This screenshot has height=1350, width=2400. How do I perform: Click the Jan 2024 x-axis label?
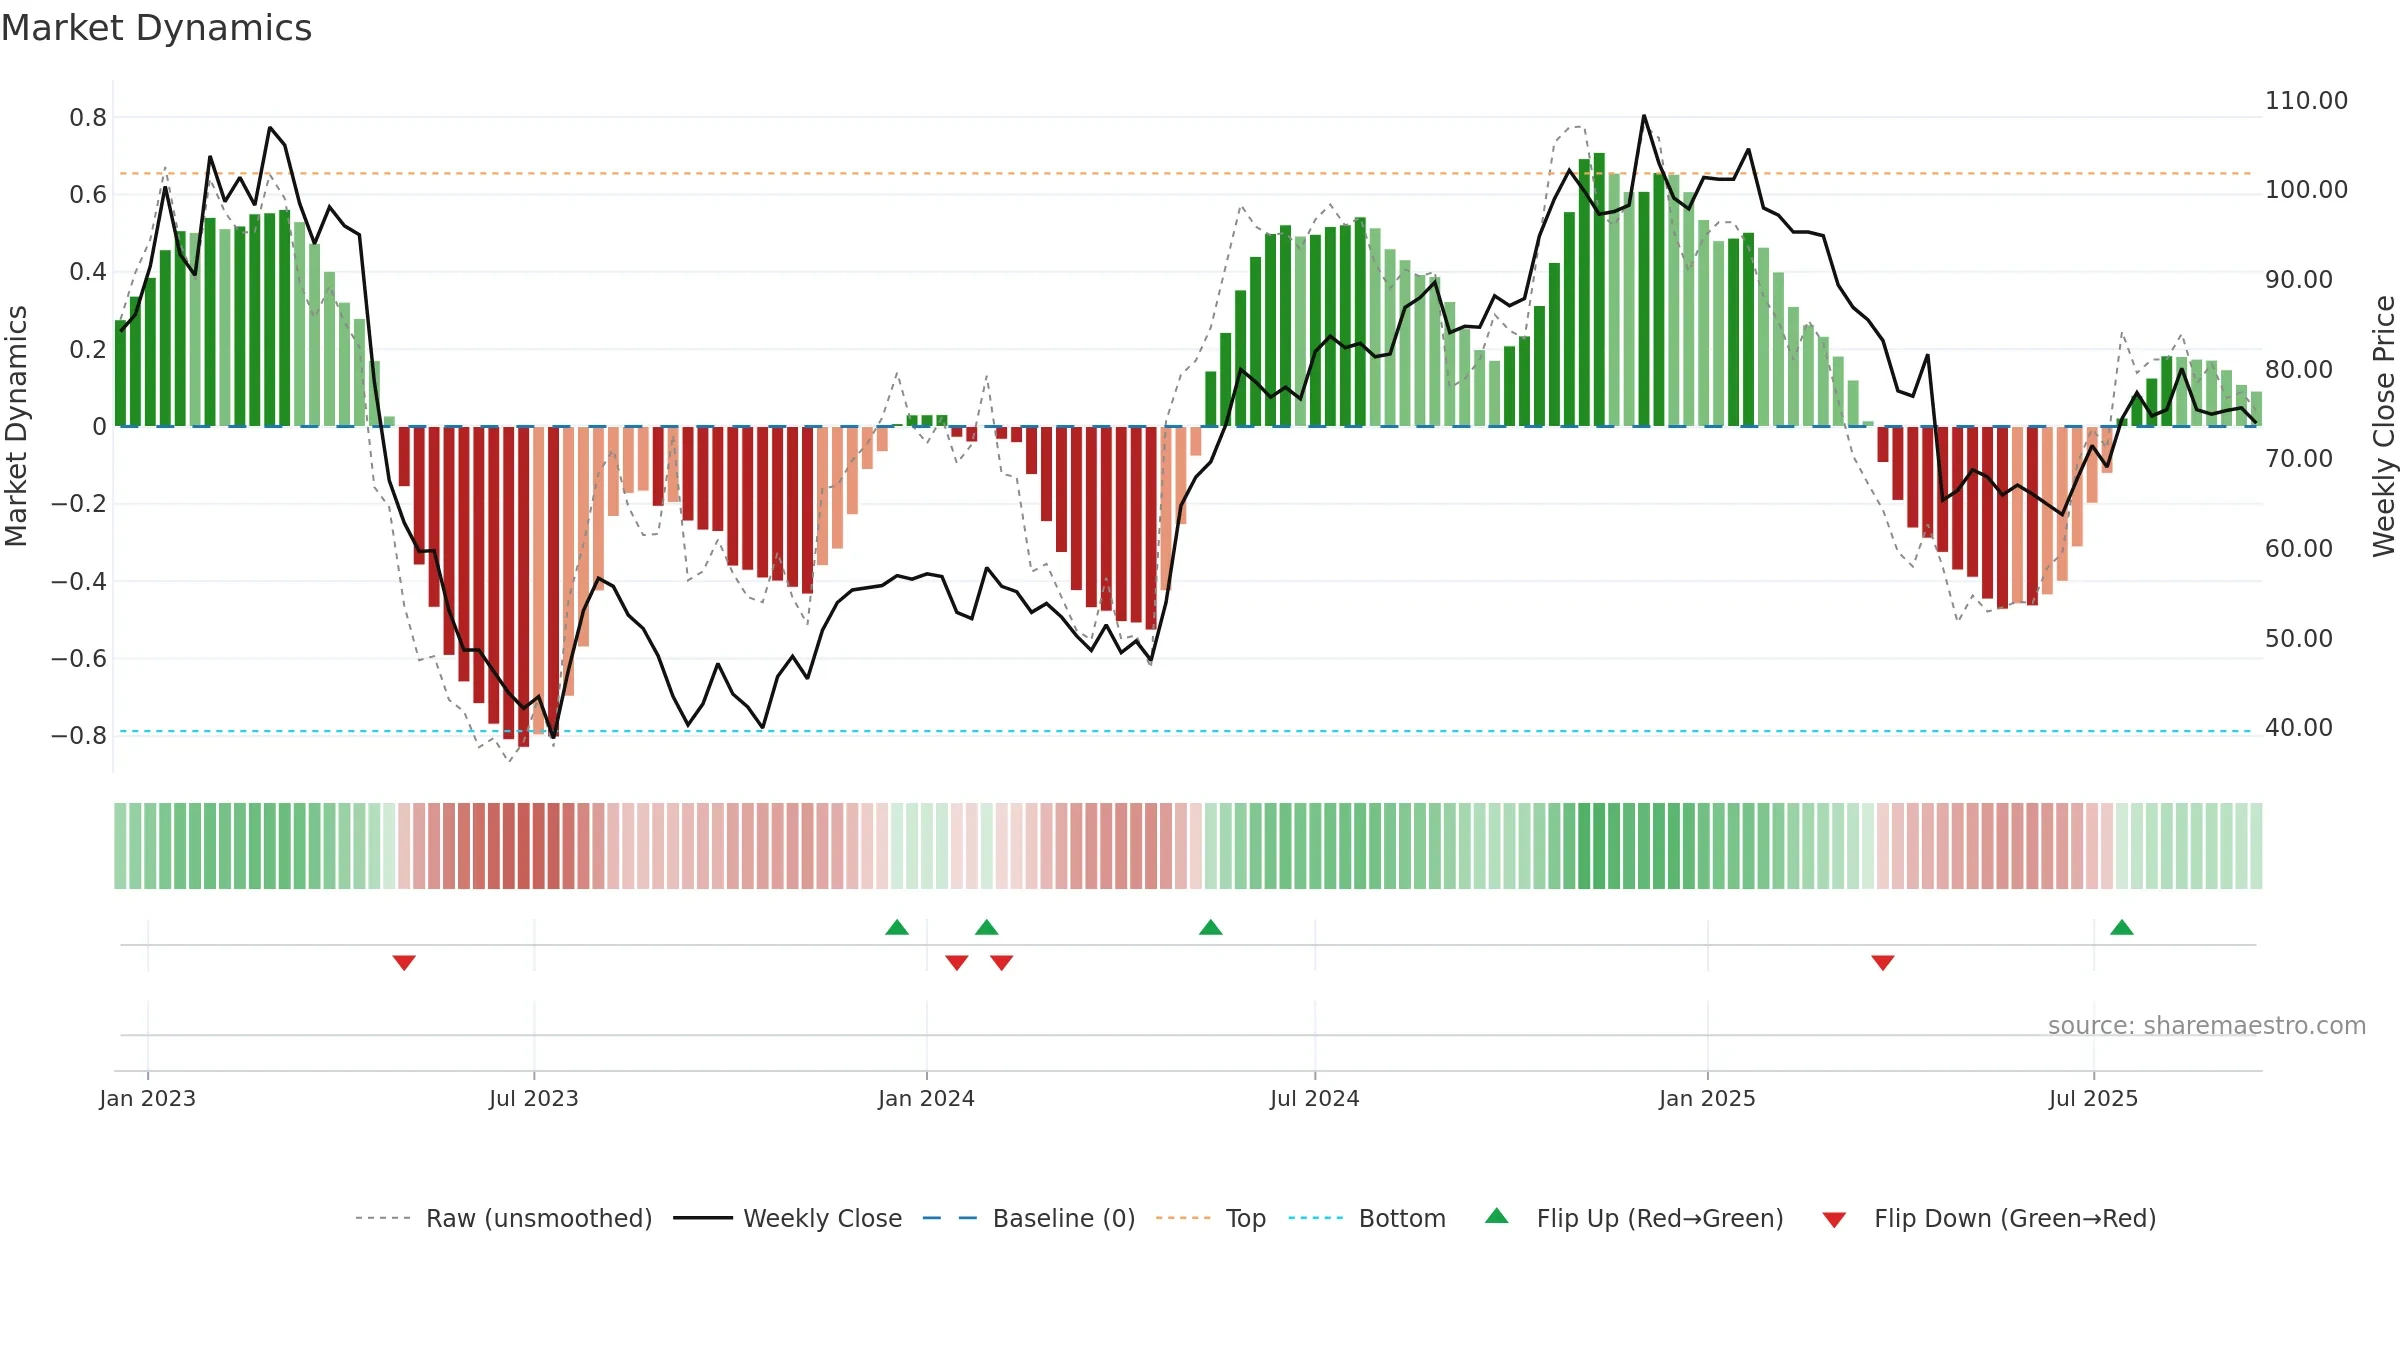(927, 1098)
